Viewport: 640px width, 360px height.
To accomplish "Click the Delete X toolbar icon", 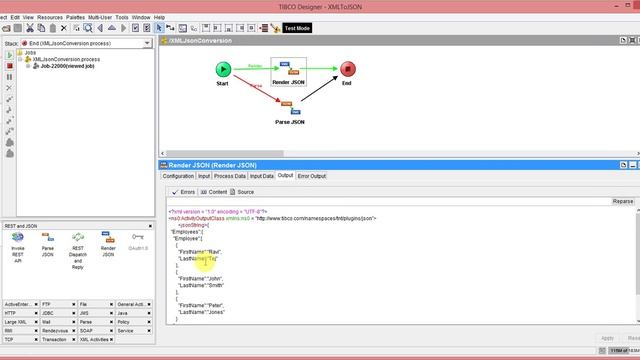I will click(64, 28).
